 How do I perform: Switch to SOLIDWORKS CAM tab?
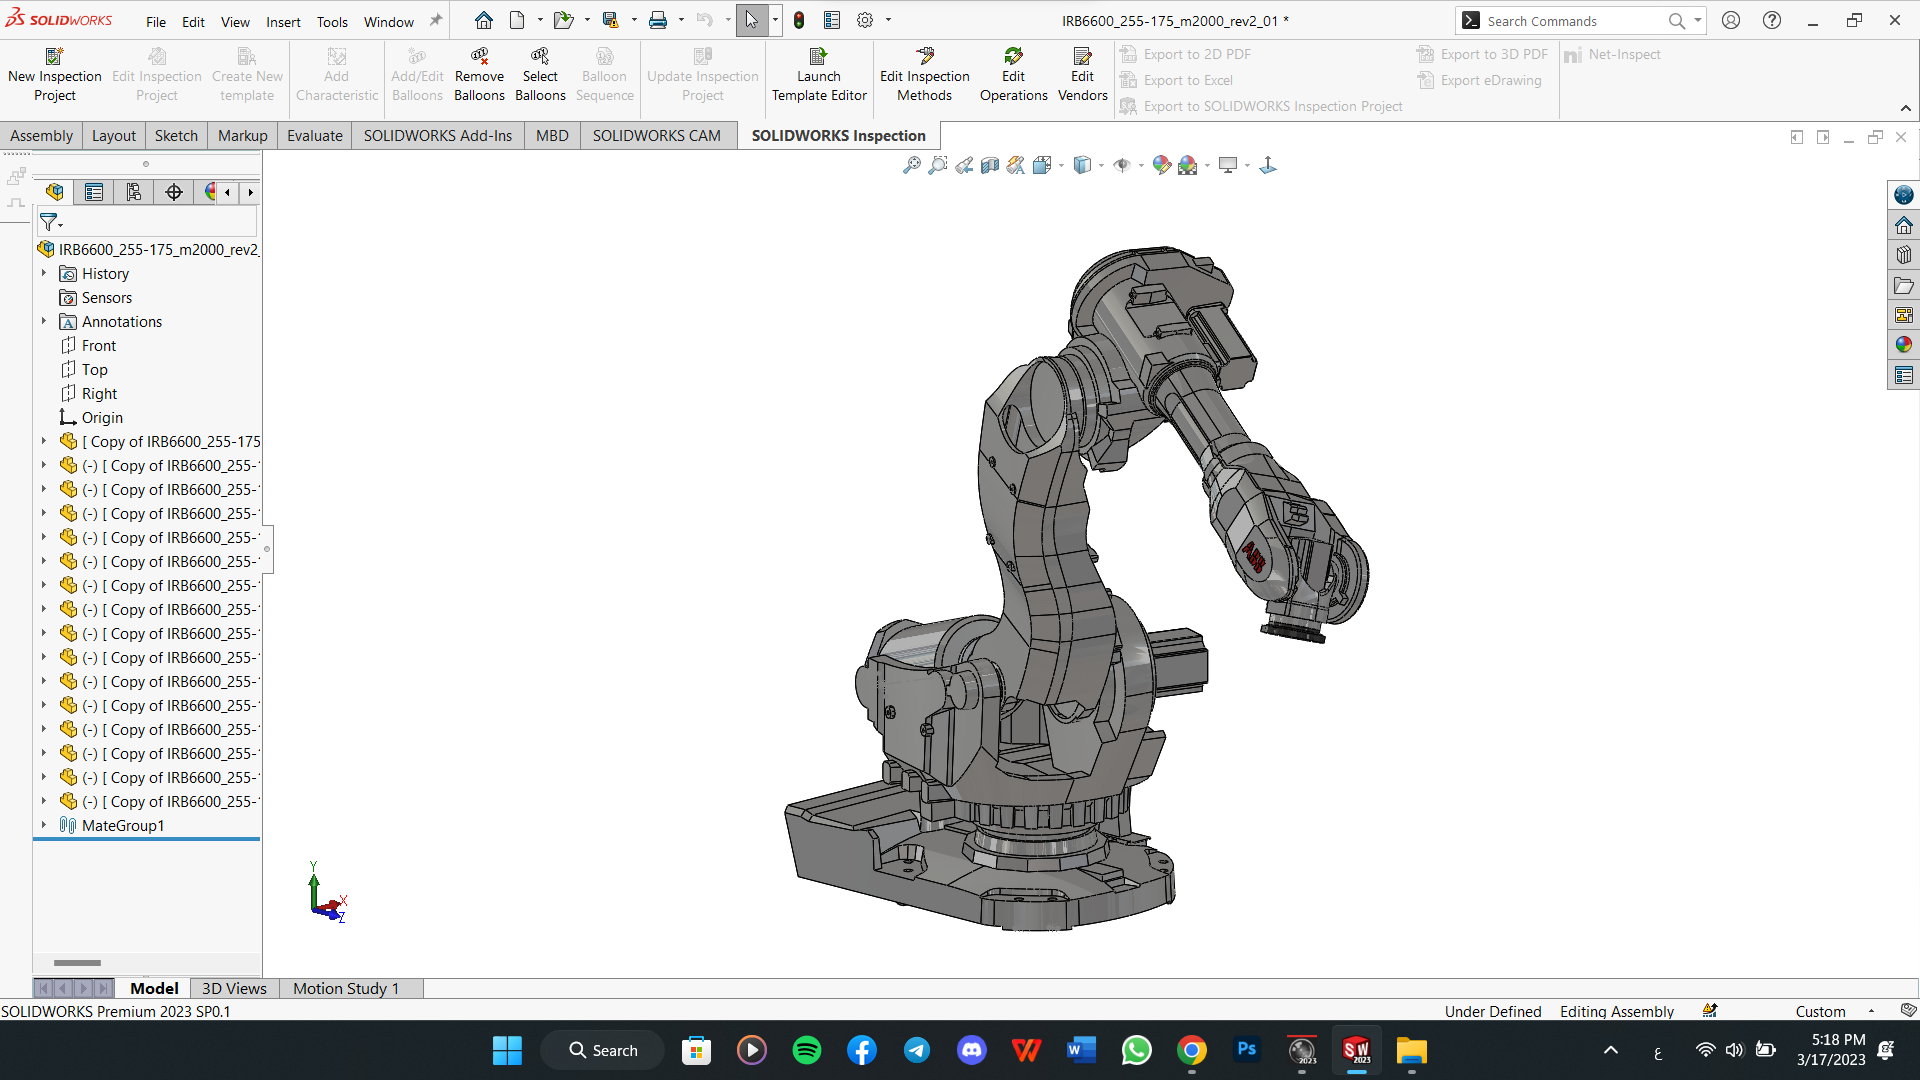656,136
